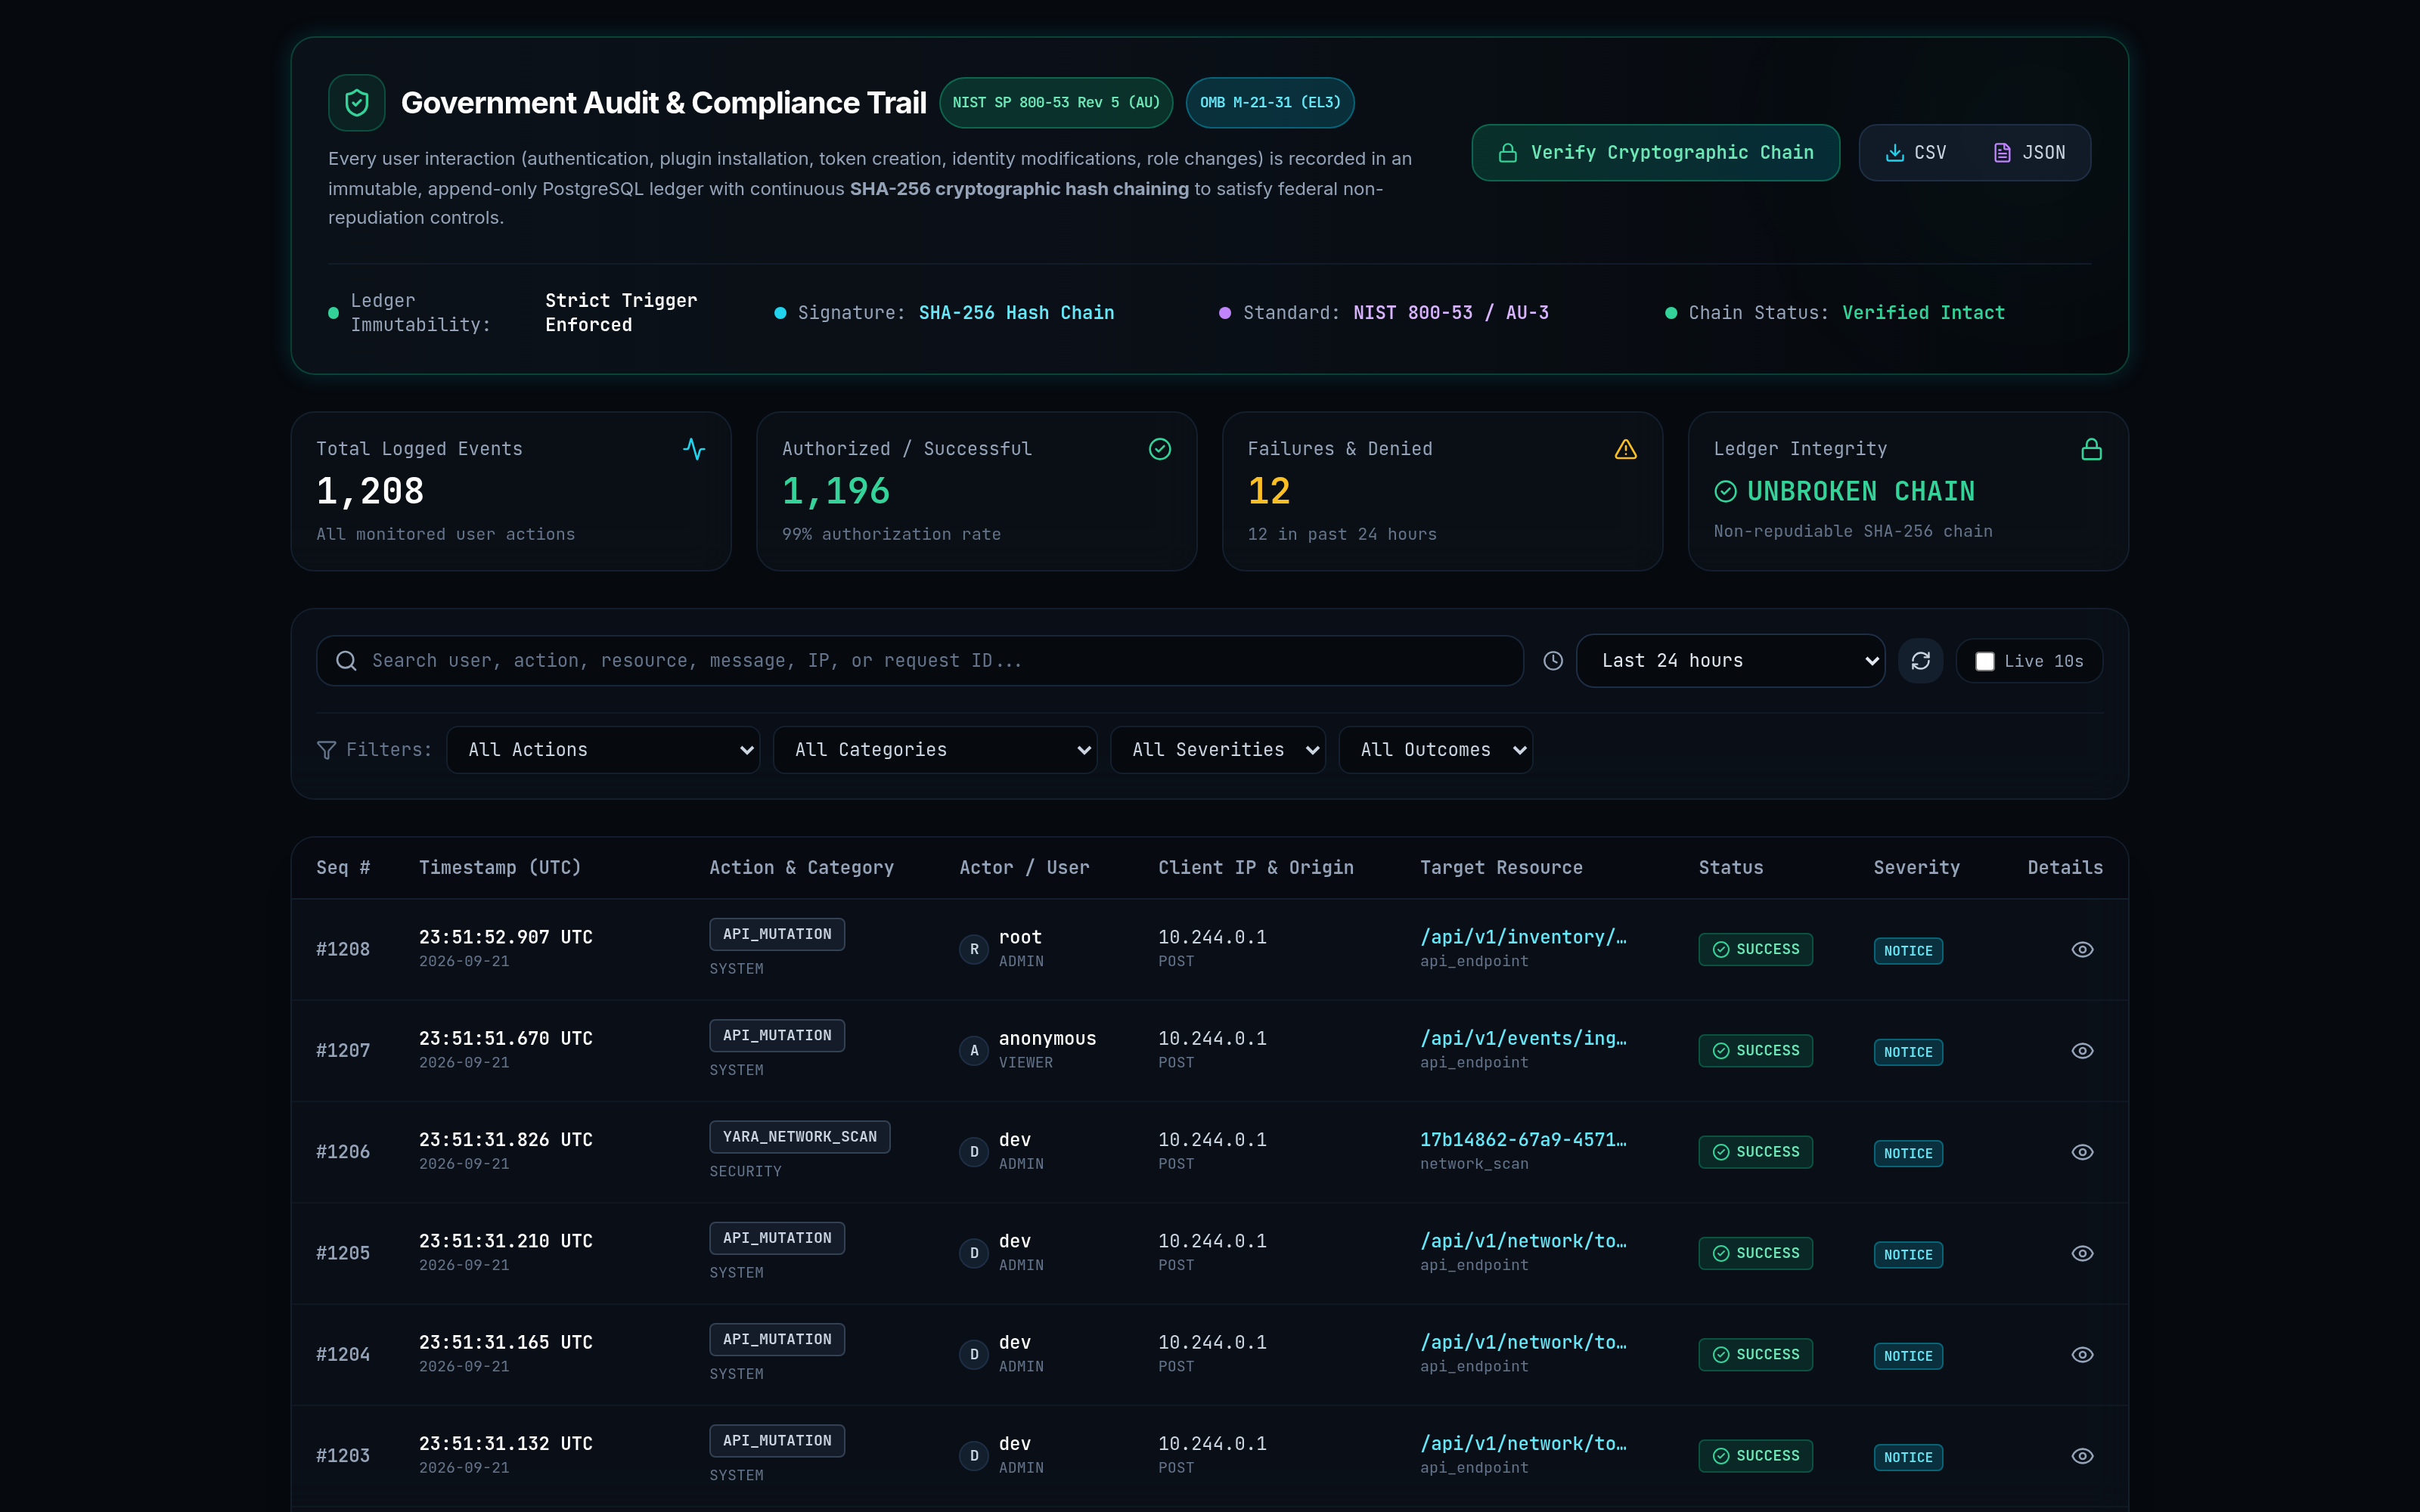This screenshot has height=1512, width=2420.
Task: Click the timestamp 23:51:52.907 UTC
Action: click(506, 937)
